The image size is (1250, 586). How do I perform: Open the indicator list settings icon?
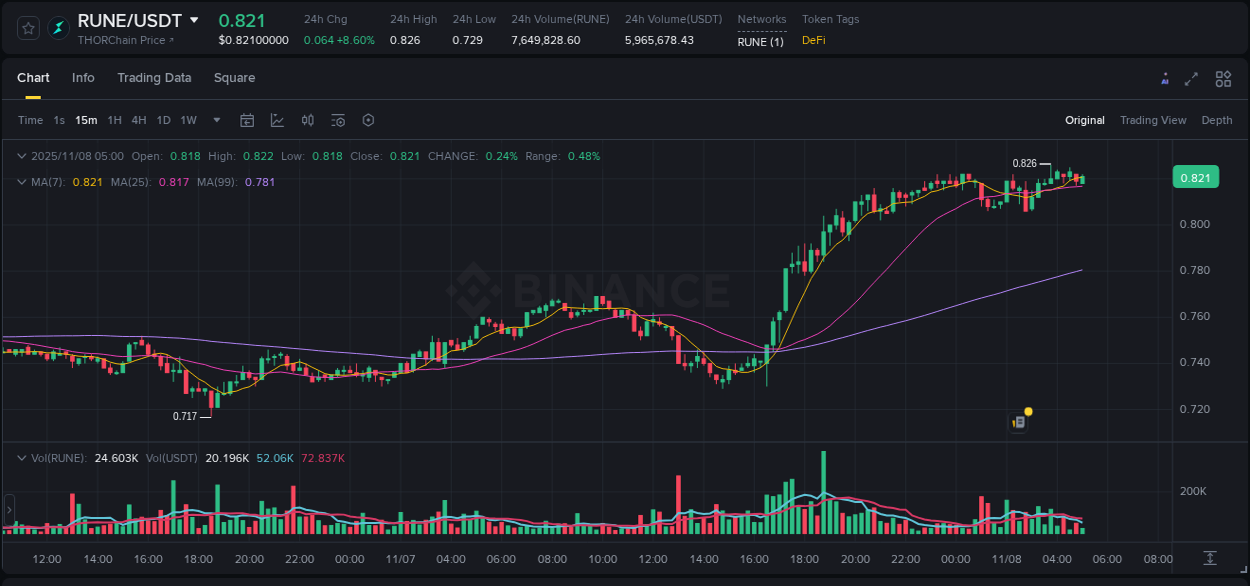point(337,120)
